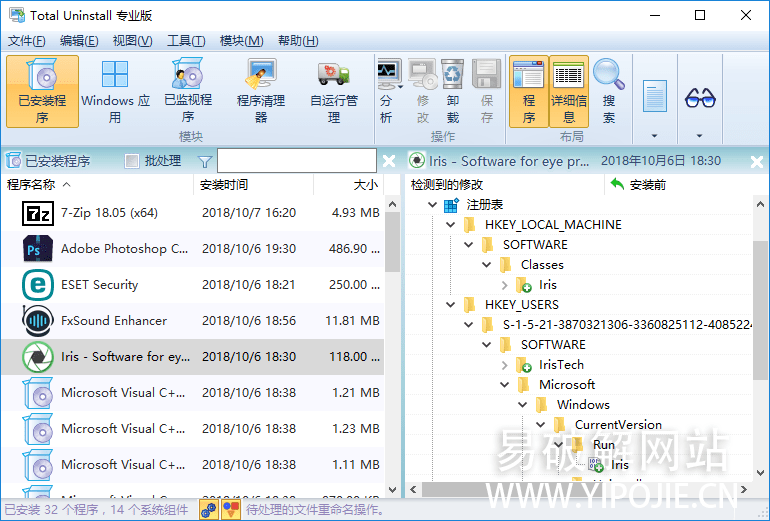Toggle the 程序 layout panel
This screenshot has height=521, width=770.
coord(528,92)
